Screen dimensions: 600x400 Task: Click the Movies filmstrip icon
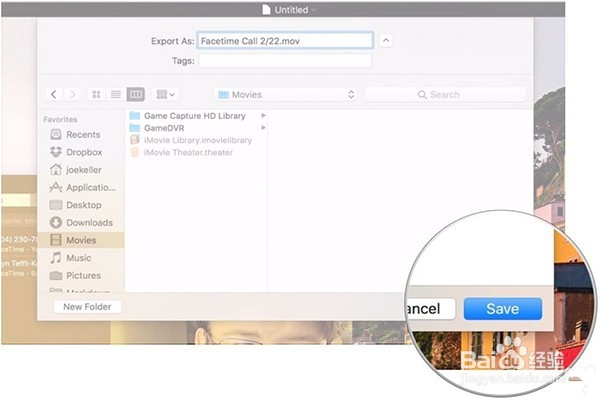pyautogui.click(x=56, y=240)
